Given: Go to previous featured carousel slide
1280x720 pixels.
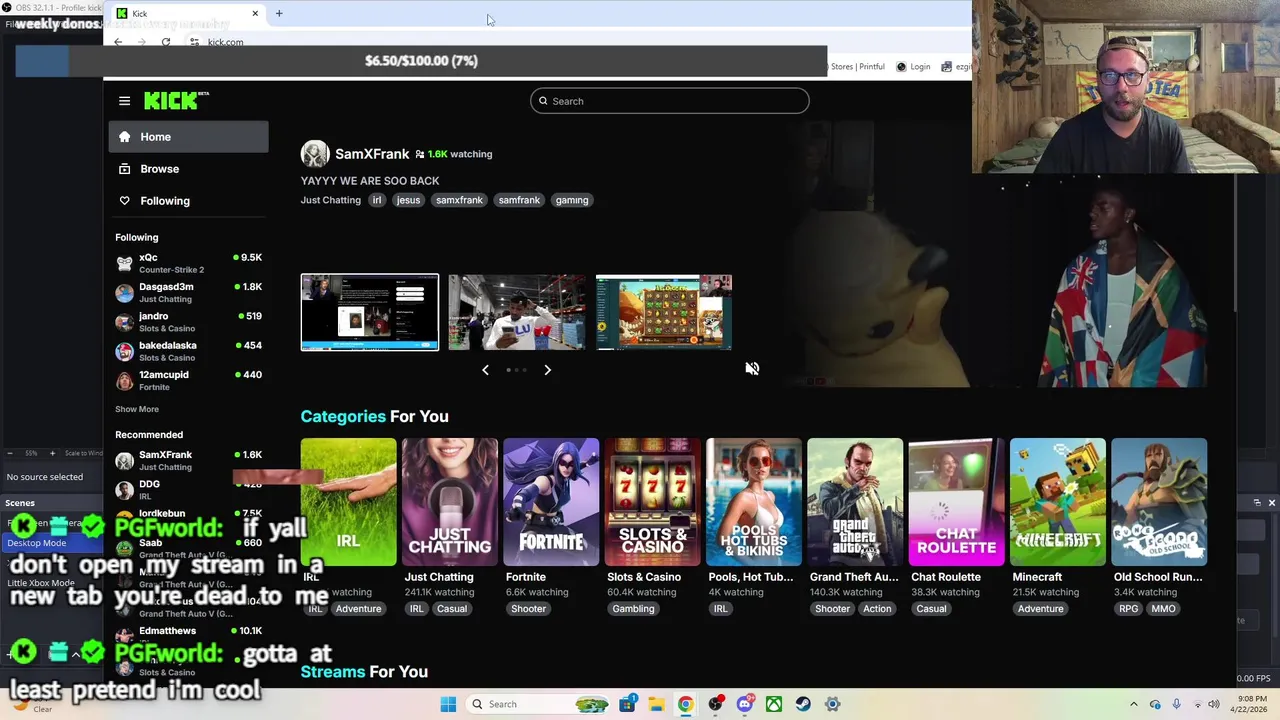Looking at the screenshot, I should 485,370.
